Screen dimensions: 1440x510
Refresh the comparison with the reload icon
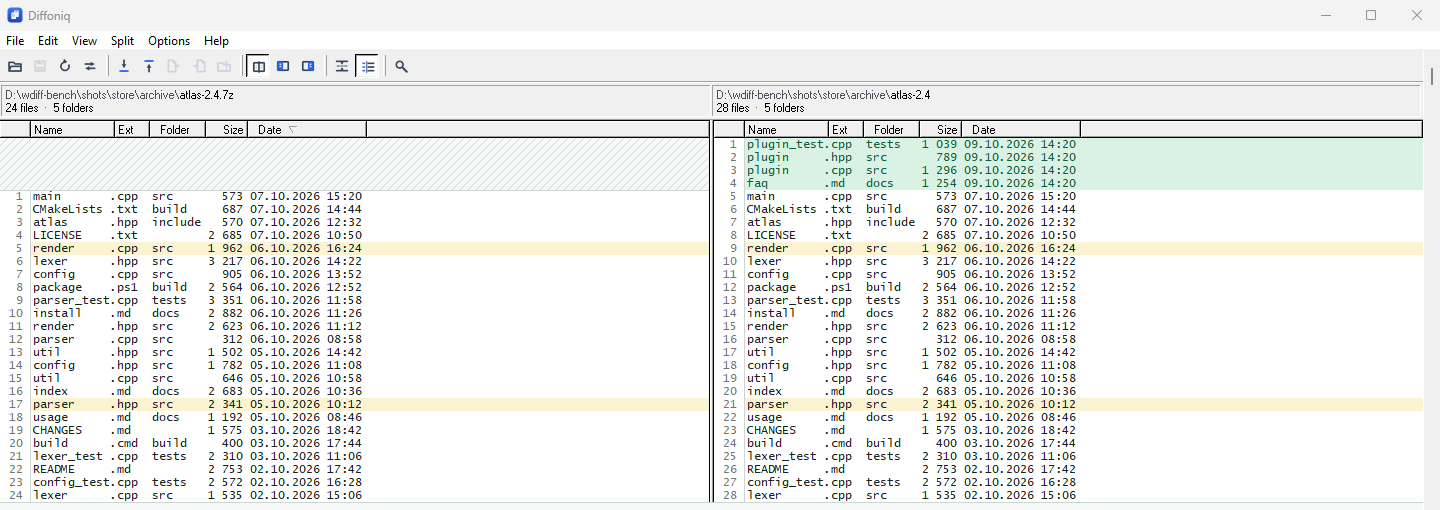coord(65,66)
